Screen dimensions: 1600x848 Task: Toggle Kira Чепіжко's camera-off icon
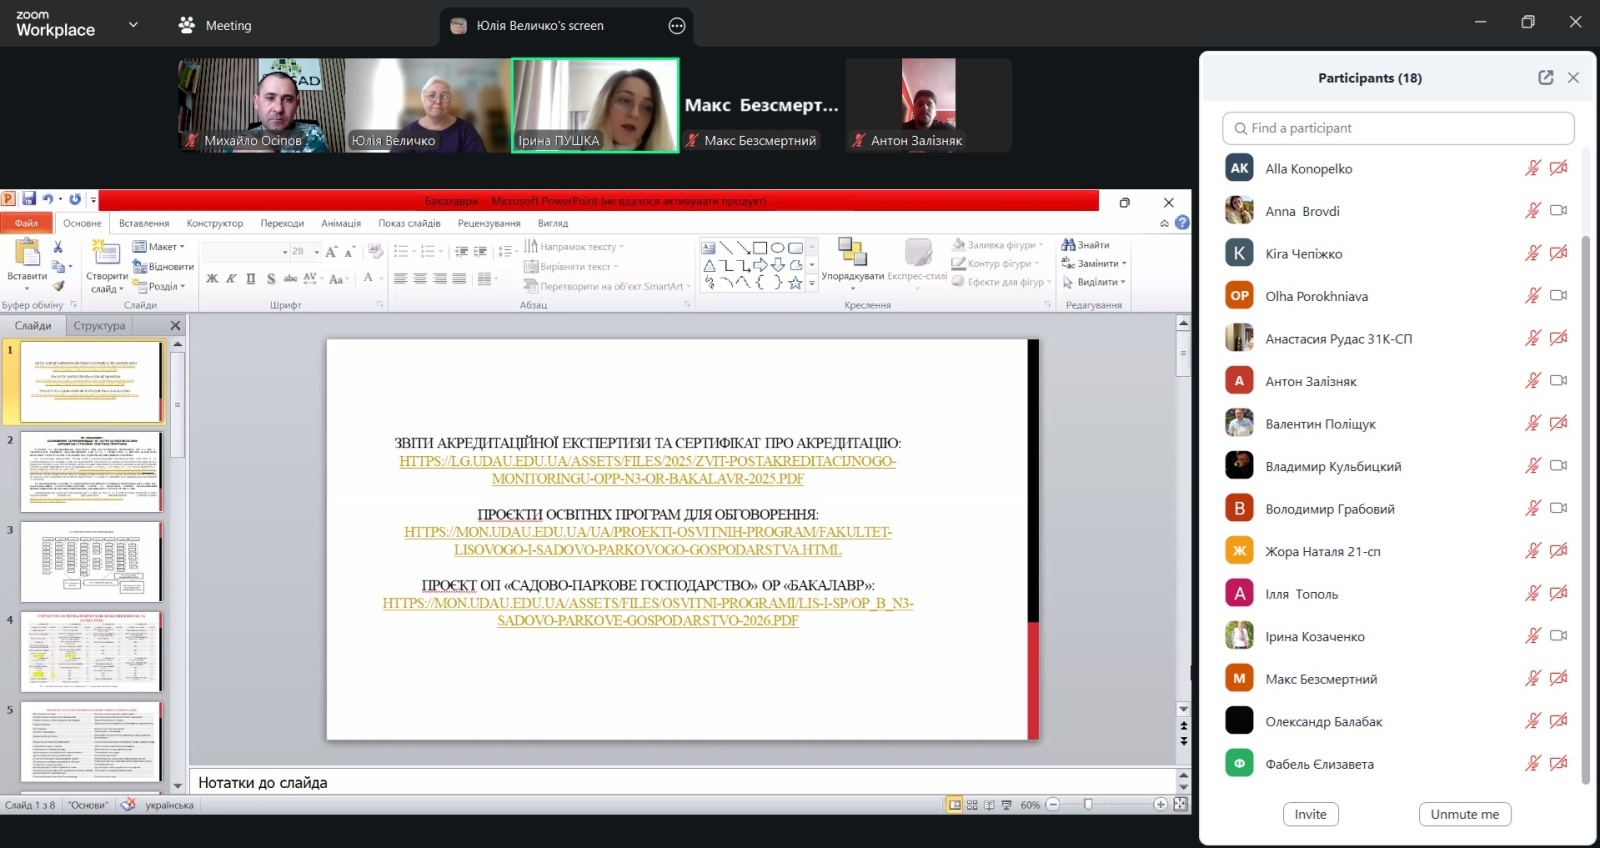(1558, 253)
